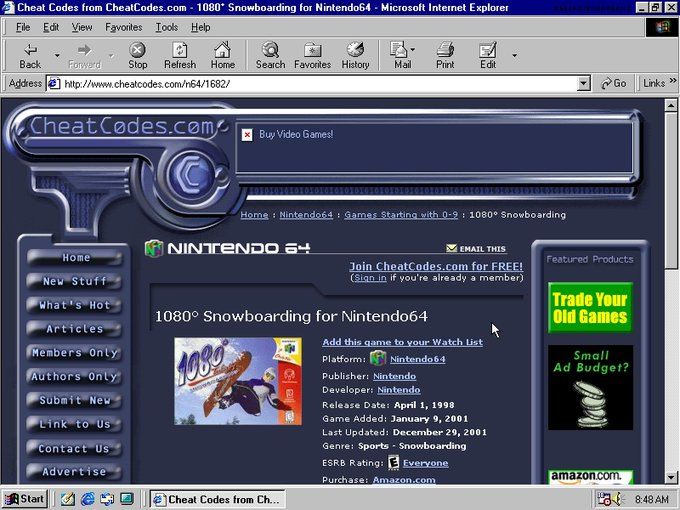Click the page scrollbar down arrow
680x510 pixels.
tap(671, 477)
